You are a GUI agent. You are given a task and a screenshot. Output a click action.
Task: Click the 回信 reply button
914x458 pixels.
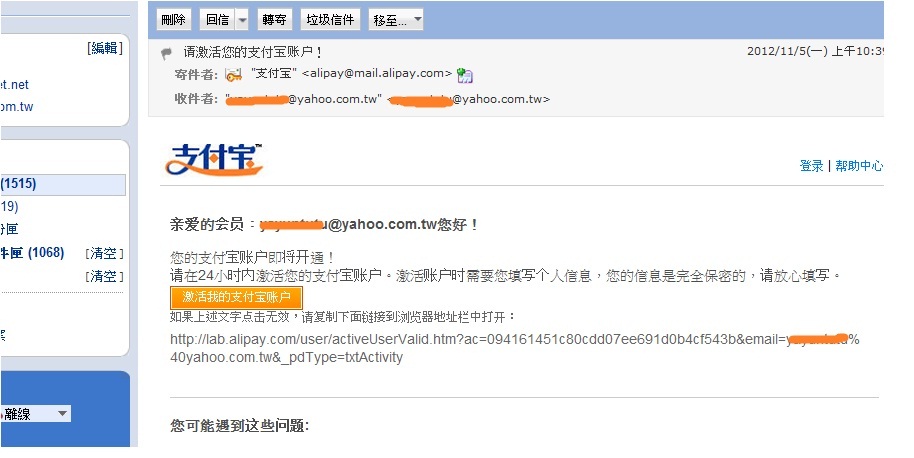click(x=217, y=20)
